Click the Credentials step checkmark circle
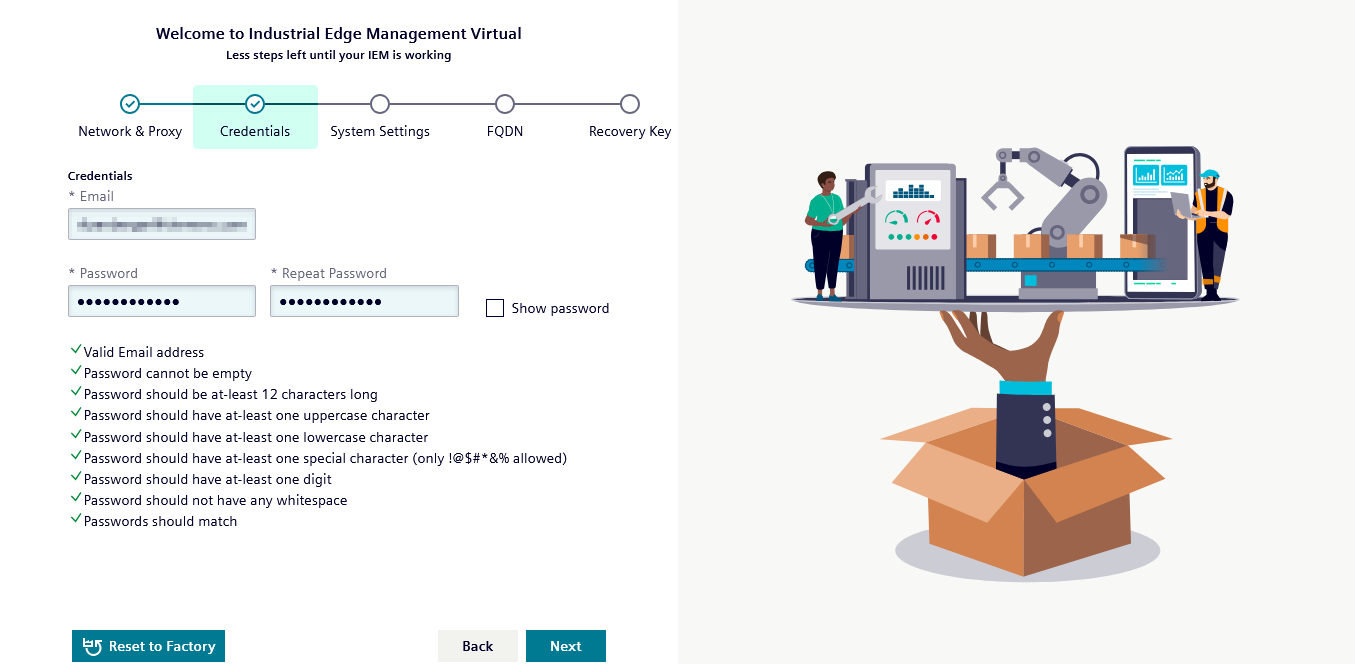Viewport: 1355px width, 664px height. [x=255, y=104]
